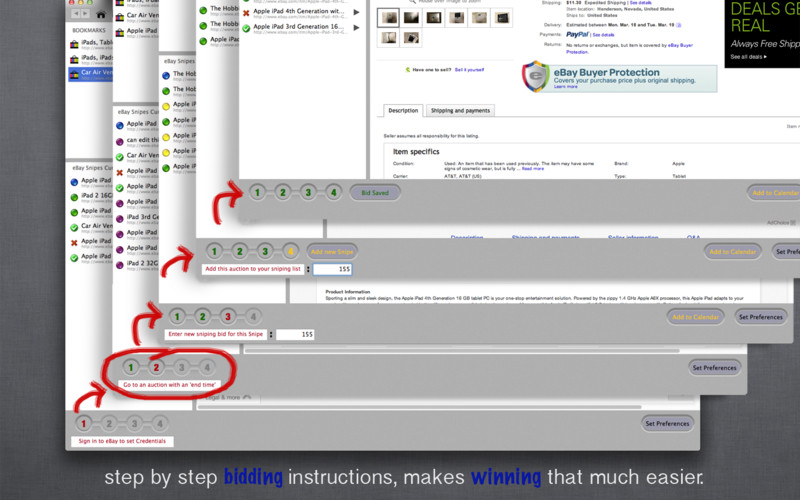Open the Description tab
The height and width of the screenshot is (500, 800).
coord(403,110)
